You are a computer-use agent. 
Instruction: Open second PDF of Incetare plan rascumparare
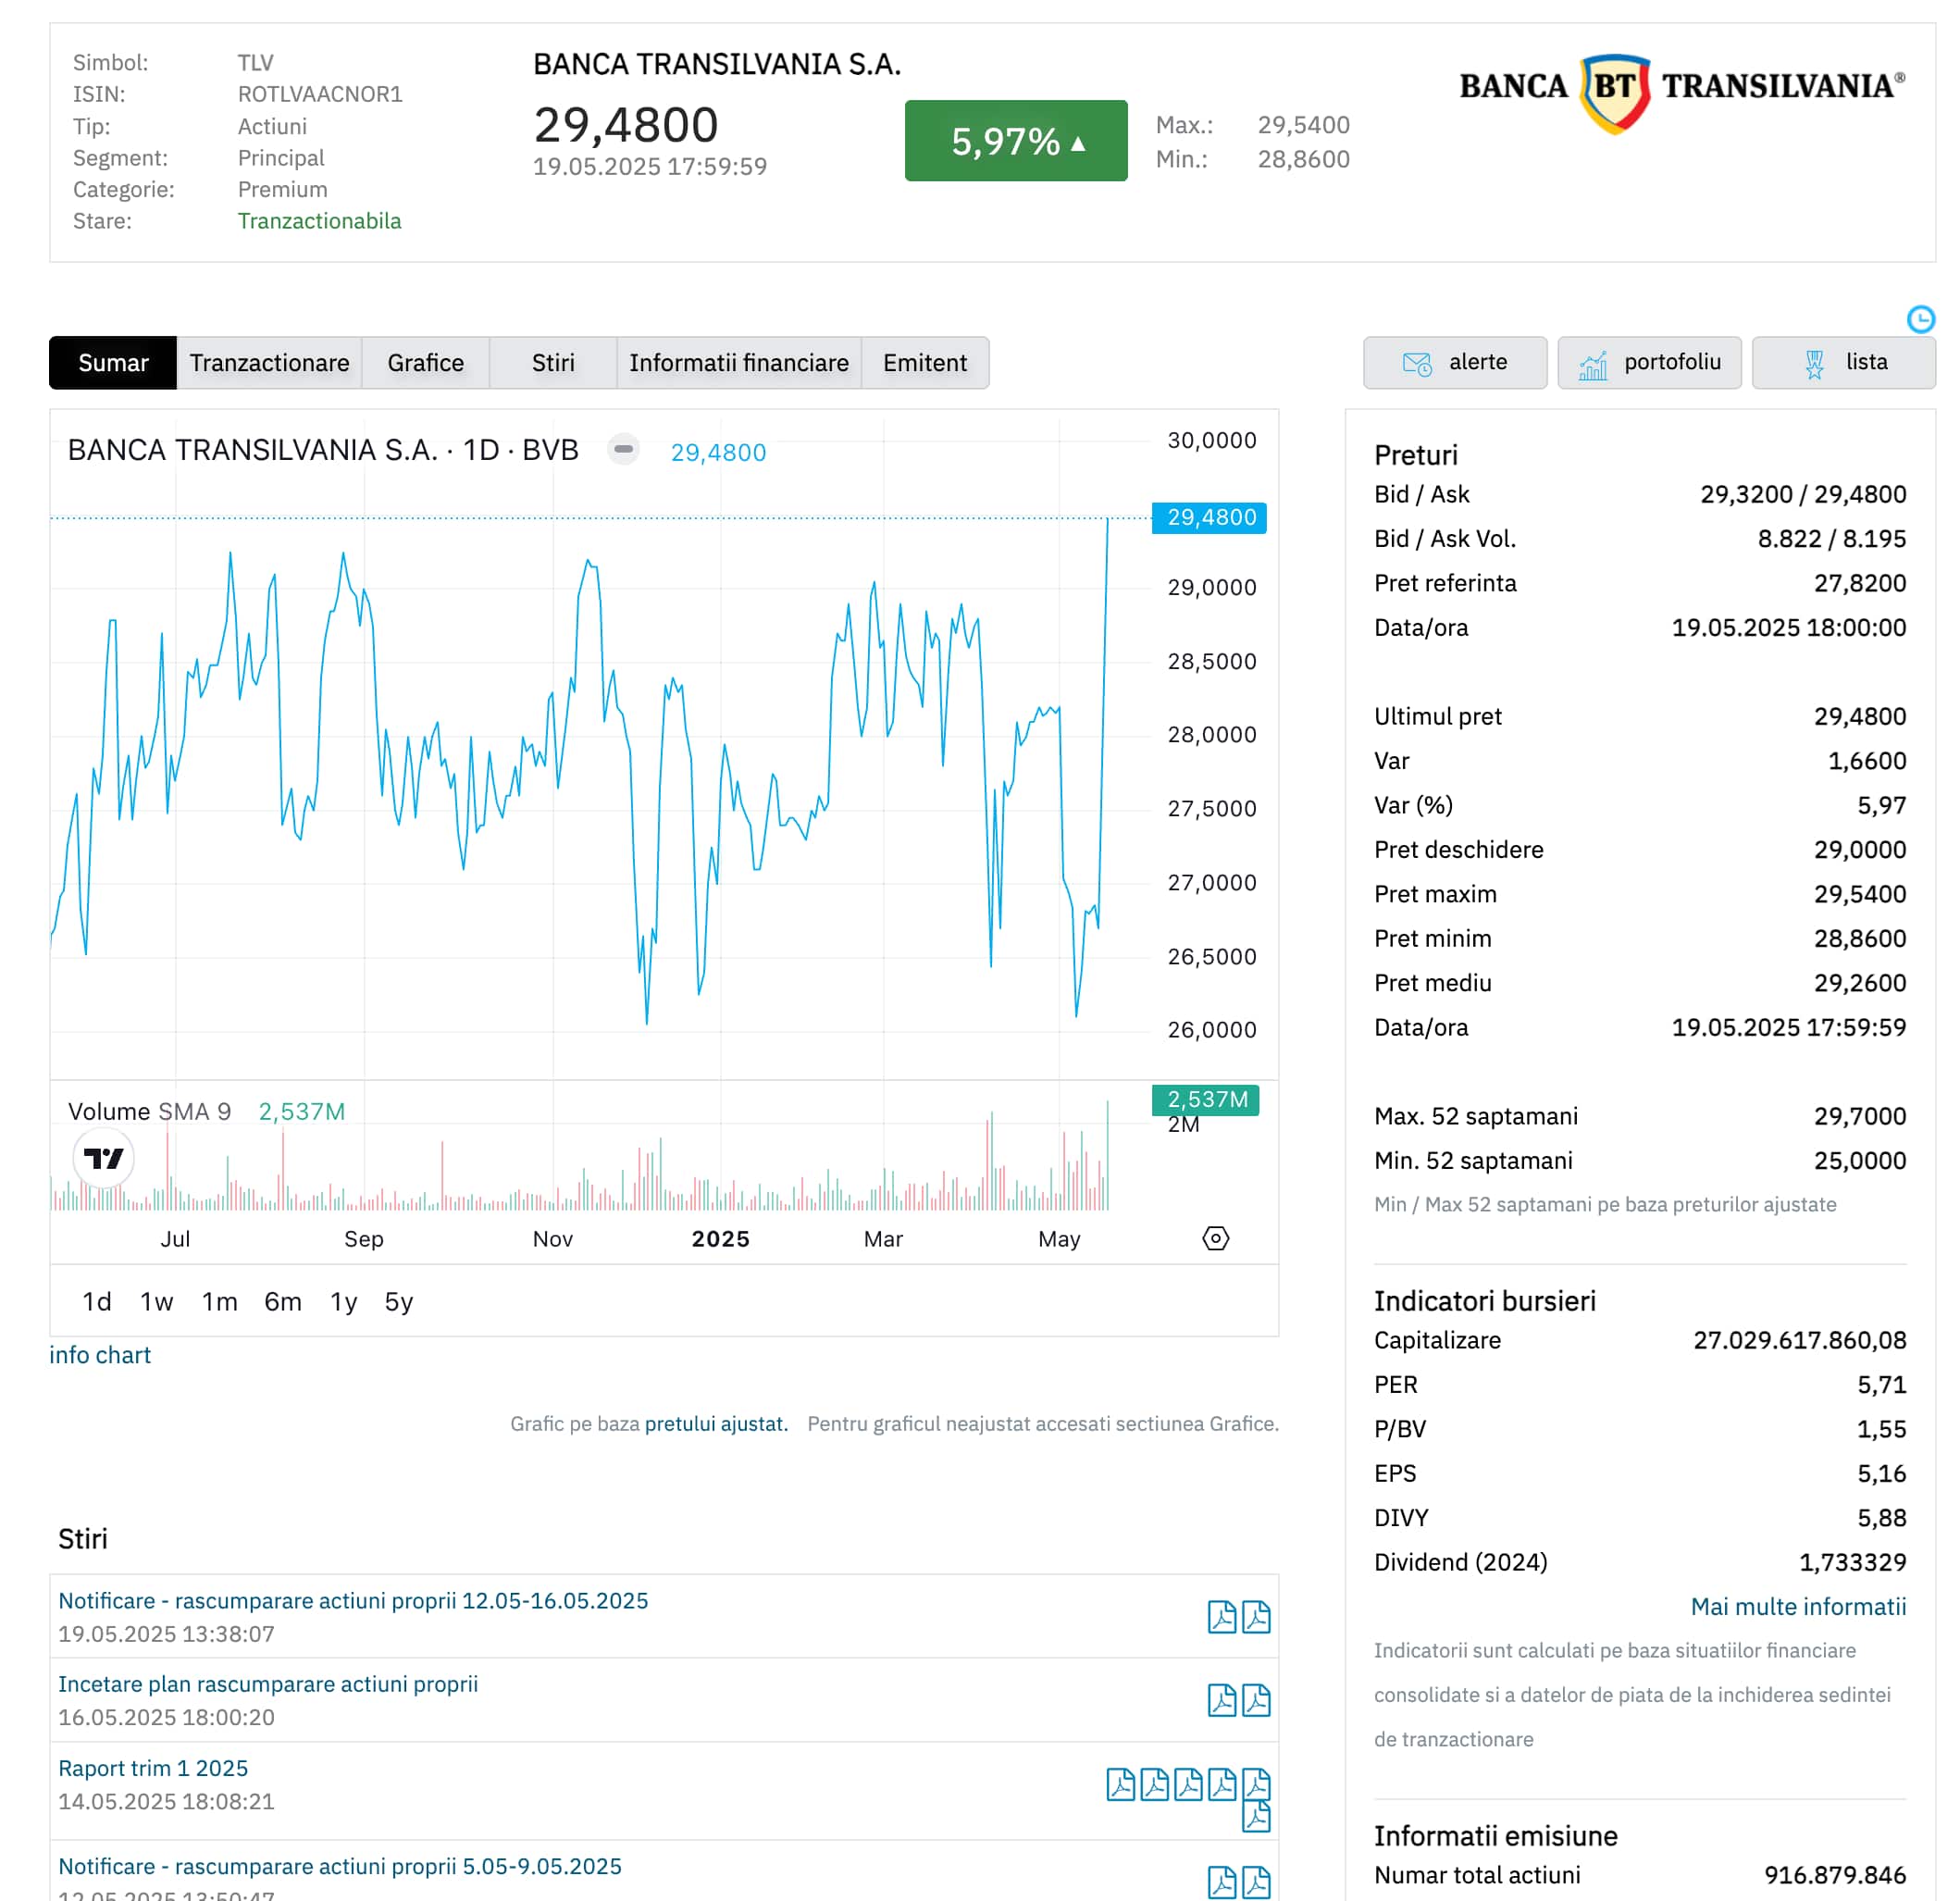click(x=1256, y=1699)
